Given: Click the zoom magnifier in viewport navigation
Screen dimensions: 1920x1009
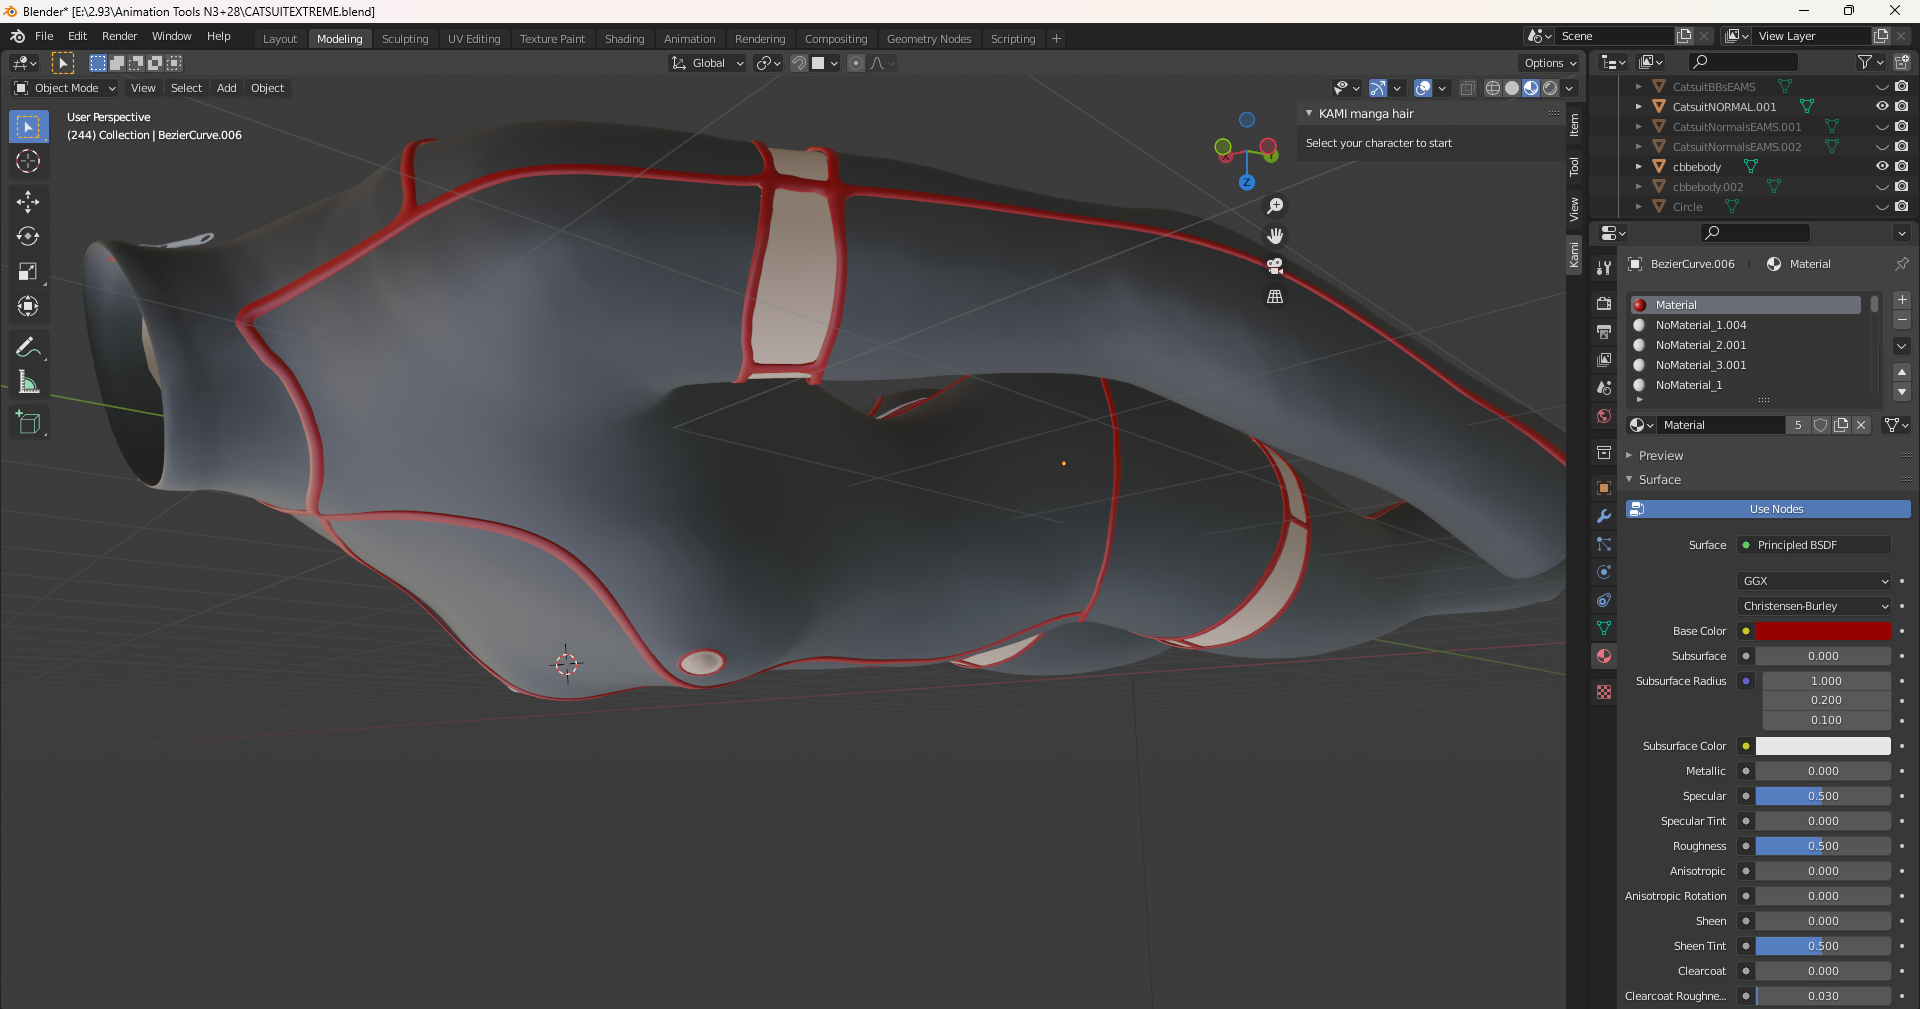Looking at the screenshot, I should (1275, 206).
